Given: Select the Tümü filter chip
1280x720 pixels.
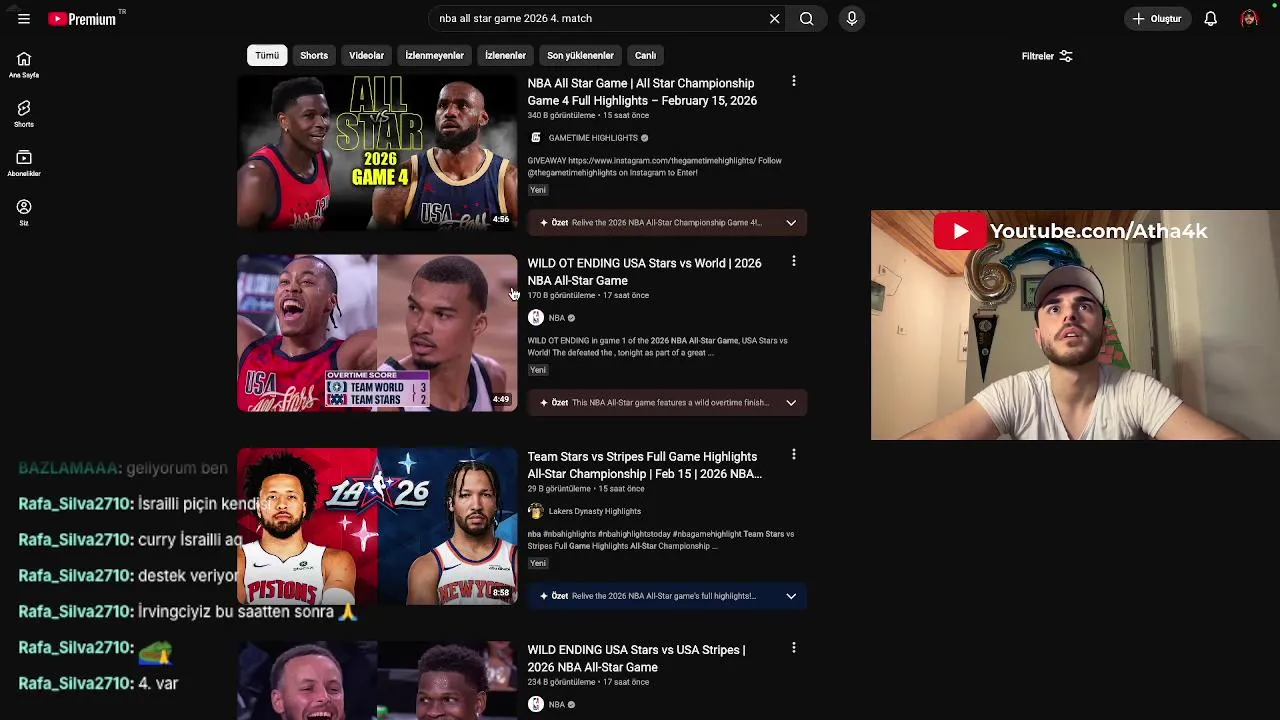Looking at the screenshot, I should pos(267,56).
